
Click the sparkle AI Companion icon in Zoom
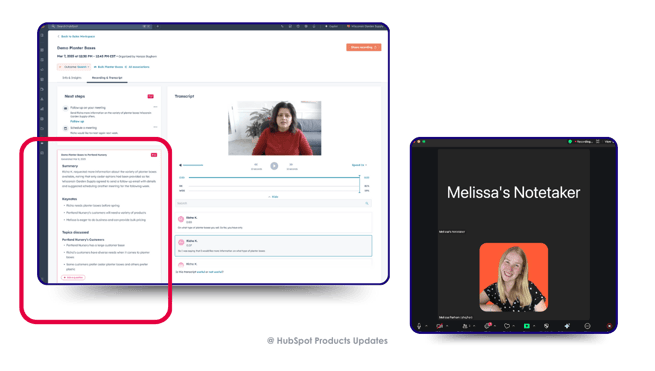[x=567, y=326]
